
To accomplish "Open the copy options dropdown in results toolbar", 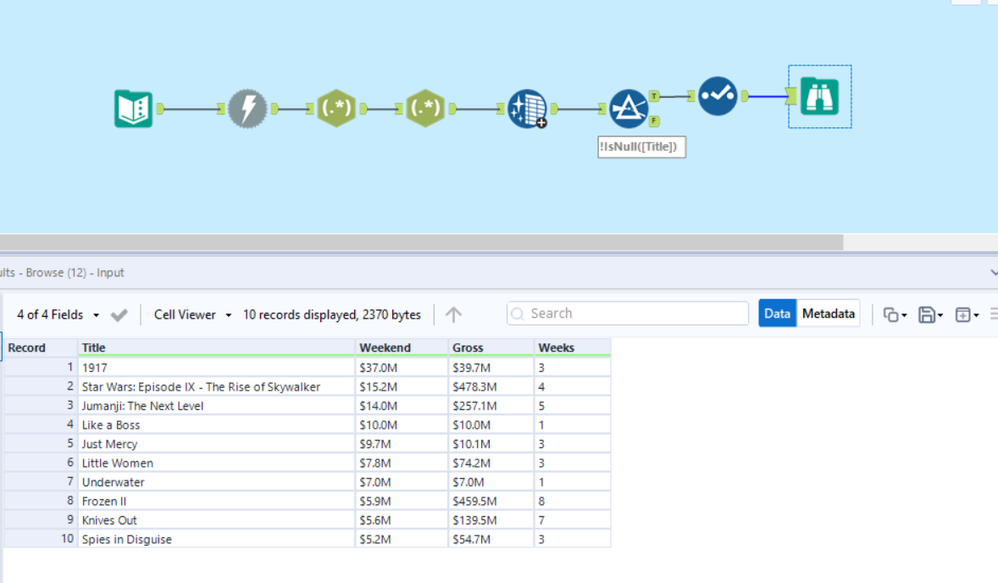I will tap(894, 313).
